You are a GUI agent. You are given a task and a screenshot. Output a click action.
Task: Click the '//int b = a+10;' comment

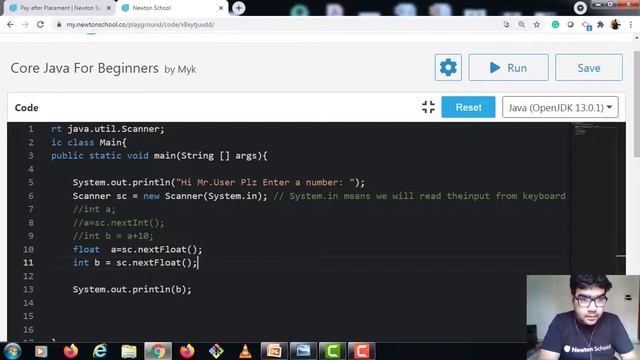pyautogui.click(x=113, y=236)
